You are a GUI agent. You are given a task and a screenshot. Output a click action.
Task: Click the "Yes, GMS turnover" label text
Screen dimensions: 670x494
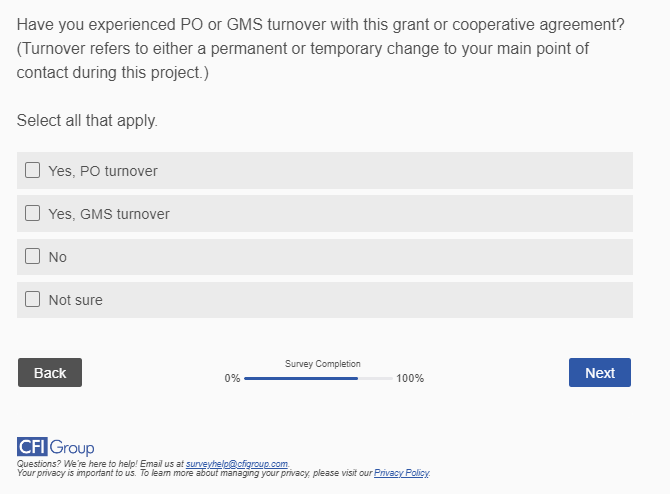click(x=109, y=214)
